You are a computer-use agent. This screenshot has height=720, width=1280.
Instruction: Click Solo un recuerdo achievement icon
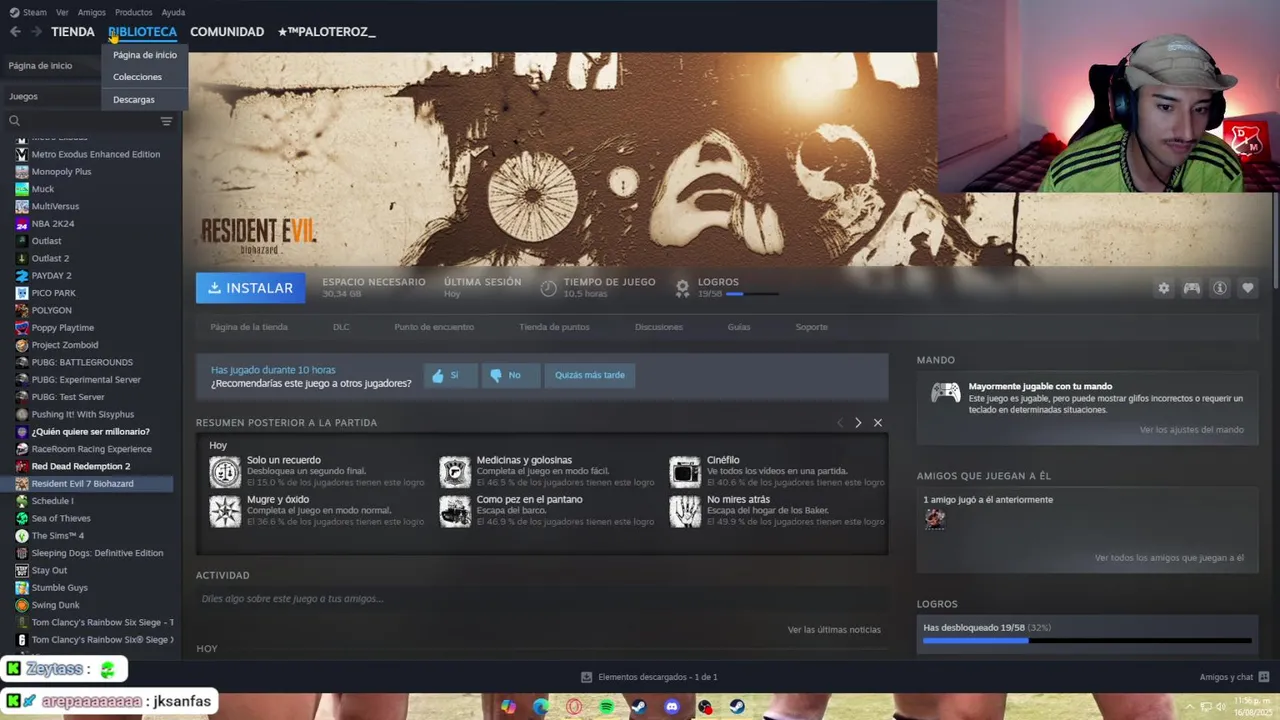point(225,471)
